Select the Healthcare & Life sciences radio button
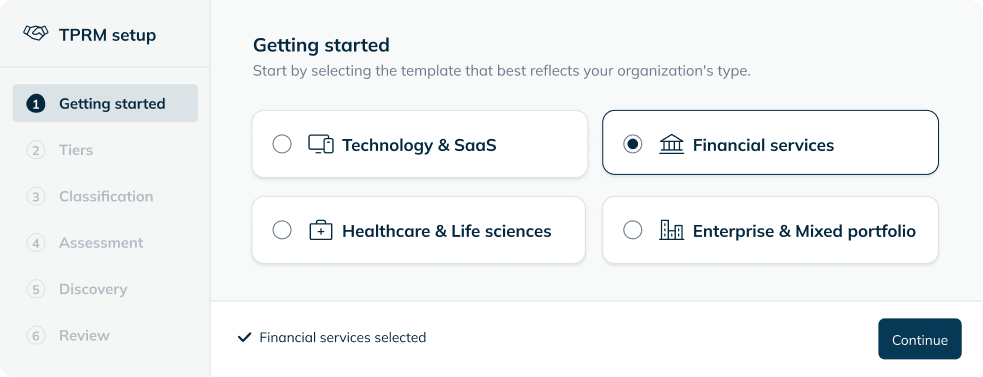The height and width of the screenshot is (377, 983). coord(282,230)
